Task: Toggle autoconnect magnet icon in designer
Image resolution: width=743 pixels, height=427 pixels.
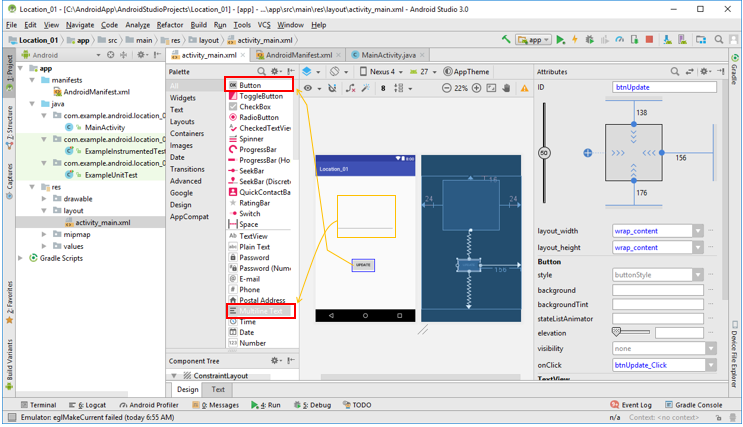Action: [333, 88]
